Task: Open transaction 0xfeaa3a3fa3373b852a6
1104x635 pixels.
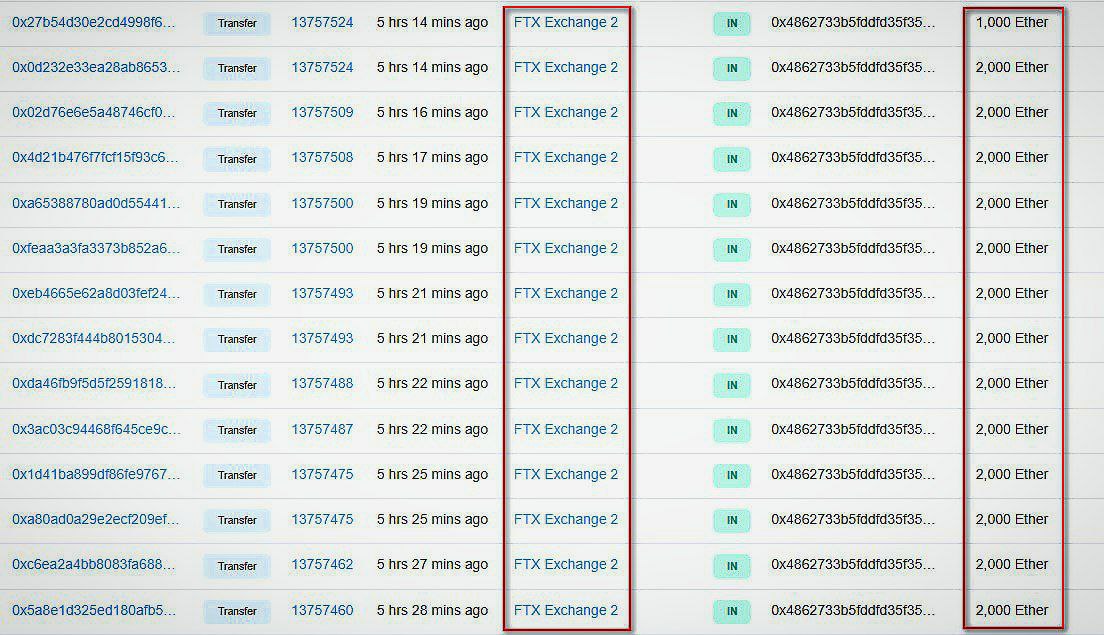Action: point(96,249)
